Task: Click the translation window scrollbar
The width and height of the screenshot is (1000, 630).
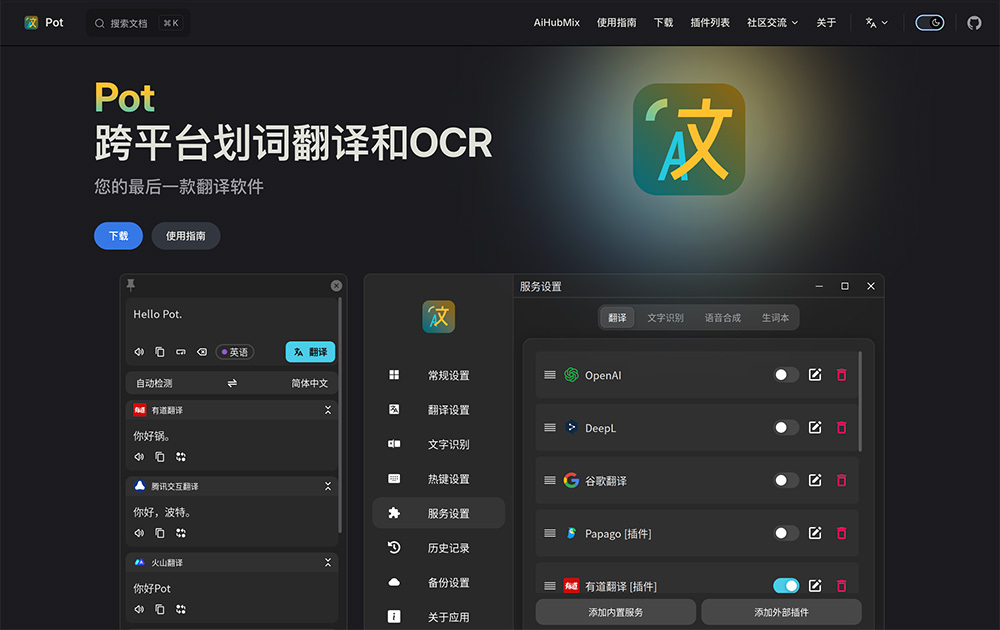Action: pyautogui.click(x=340, y=414)
